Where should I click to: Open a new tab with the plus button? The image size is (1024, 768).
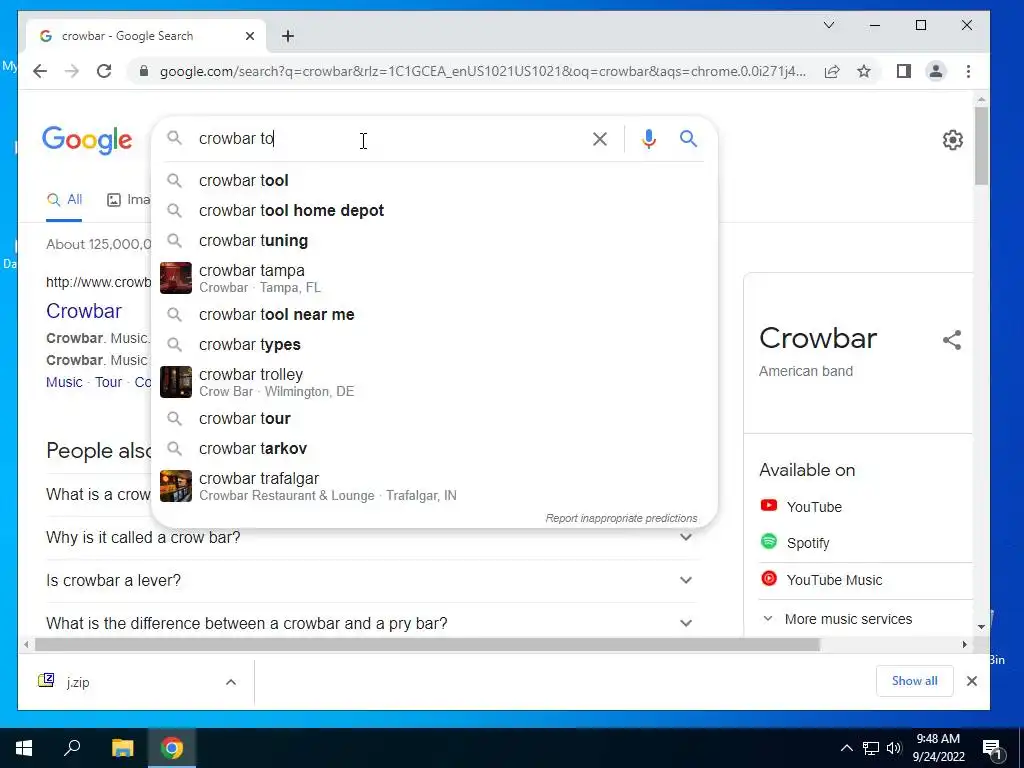tap(288, 36)
